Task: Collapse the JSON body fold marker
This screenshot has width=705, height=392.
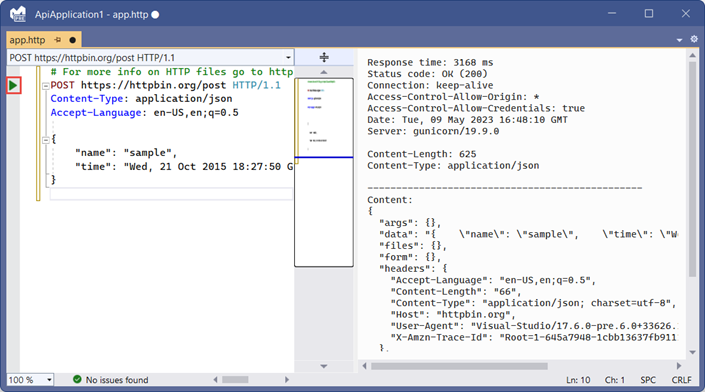Action: pyautogui.click(x=45, y=140)
